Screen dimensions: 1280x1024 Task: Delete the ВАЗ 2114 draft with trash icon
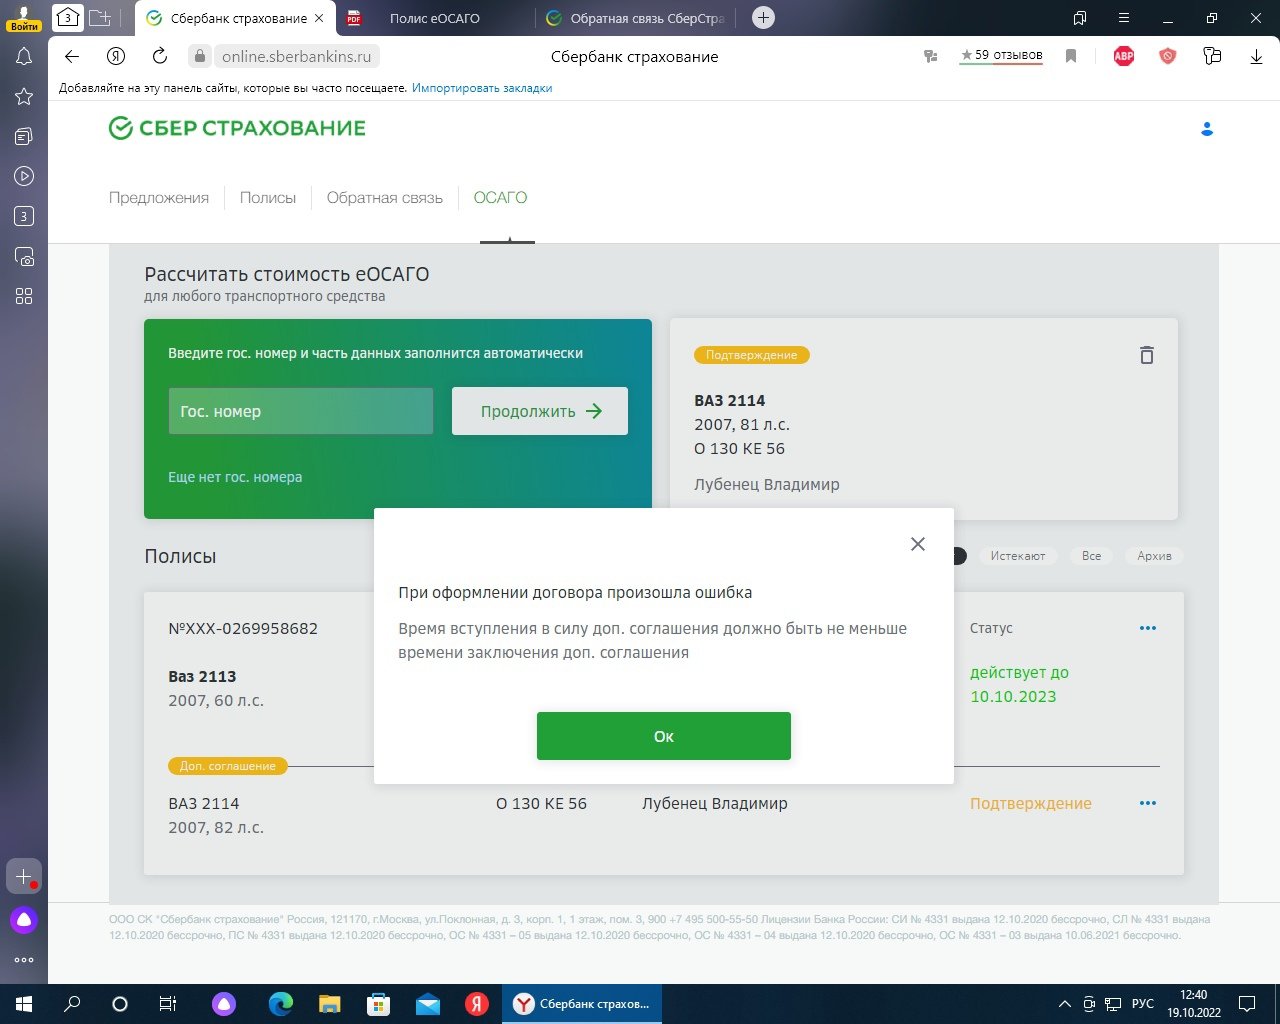coord(1147,355)
